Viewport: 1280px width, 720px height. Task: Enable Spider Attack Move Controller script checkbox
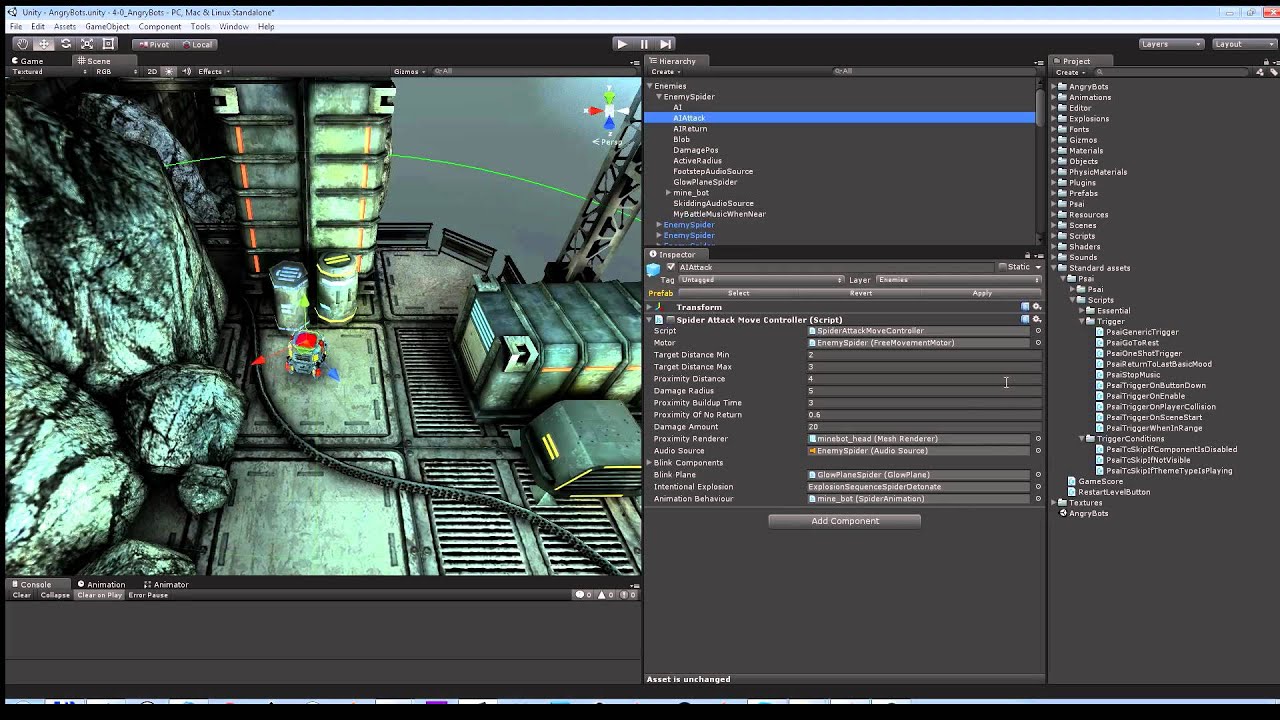[x=671, y=320]
